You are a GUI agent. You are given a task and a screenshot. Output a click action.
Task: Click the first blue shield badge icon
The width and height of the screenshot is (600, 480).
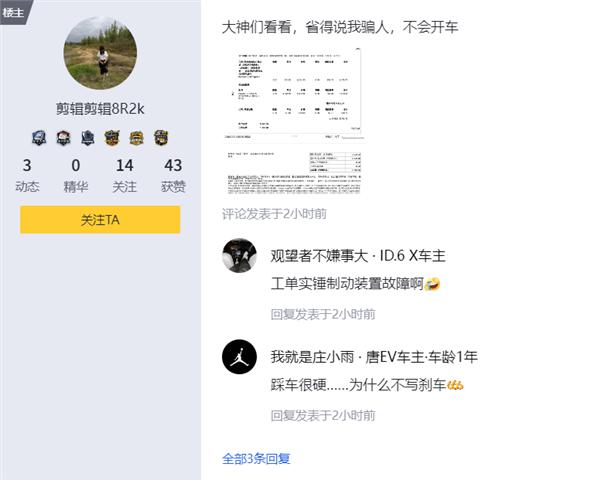point(39,138)
